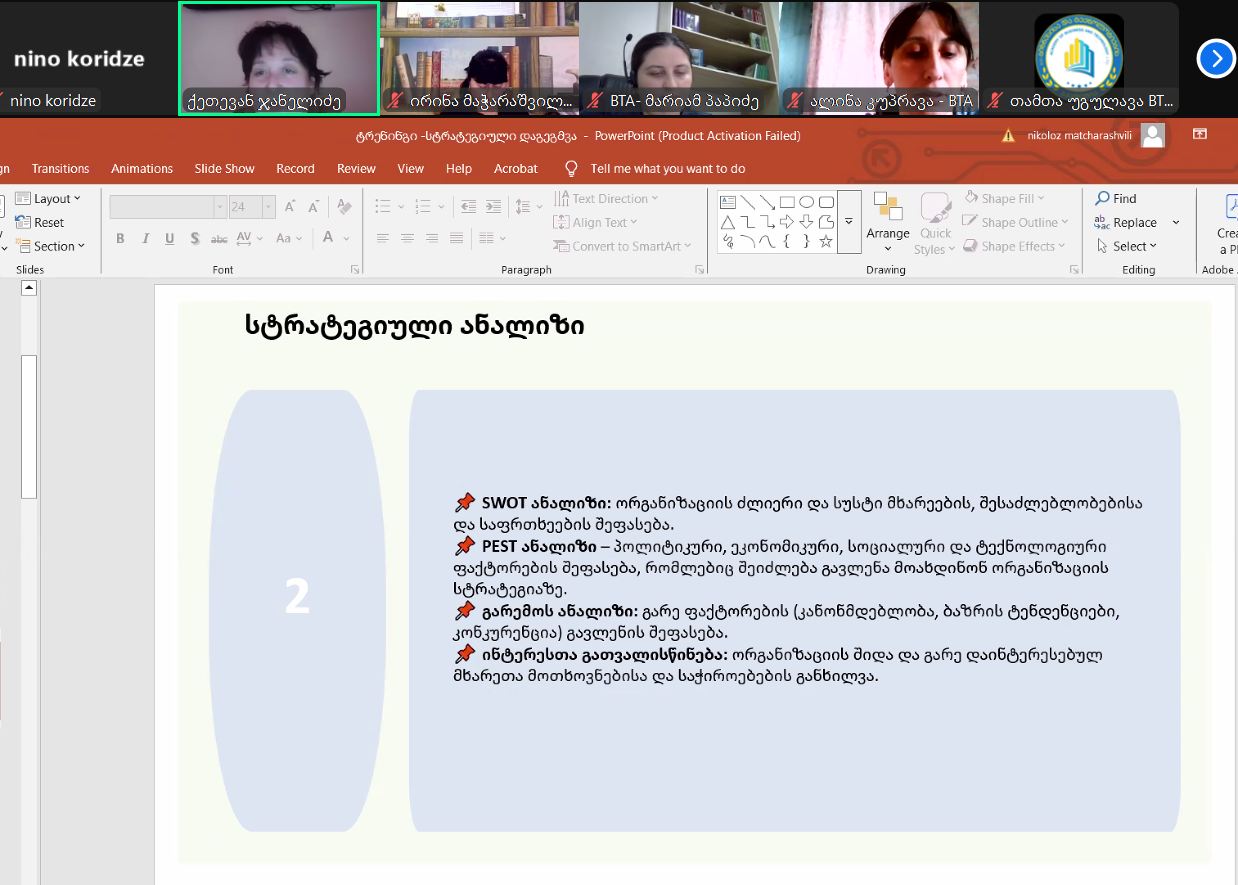Click Increase List Level icon
Screen dimensions: 1238x885
point(495,207)
